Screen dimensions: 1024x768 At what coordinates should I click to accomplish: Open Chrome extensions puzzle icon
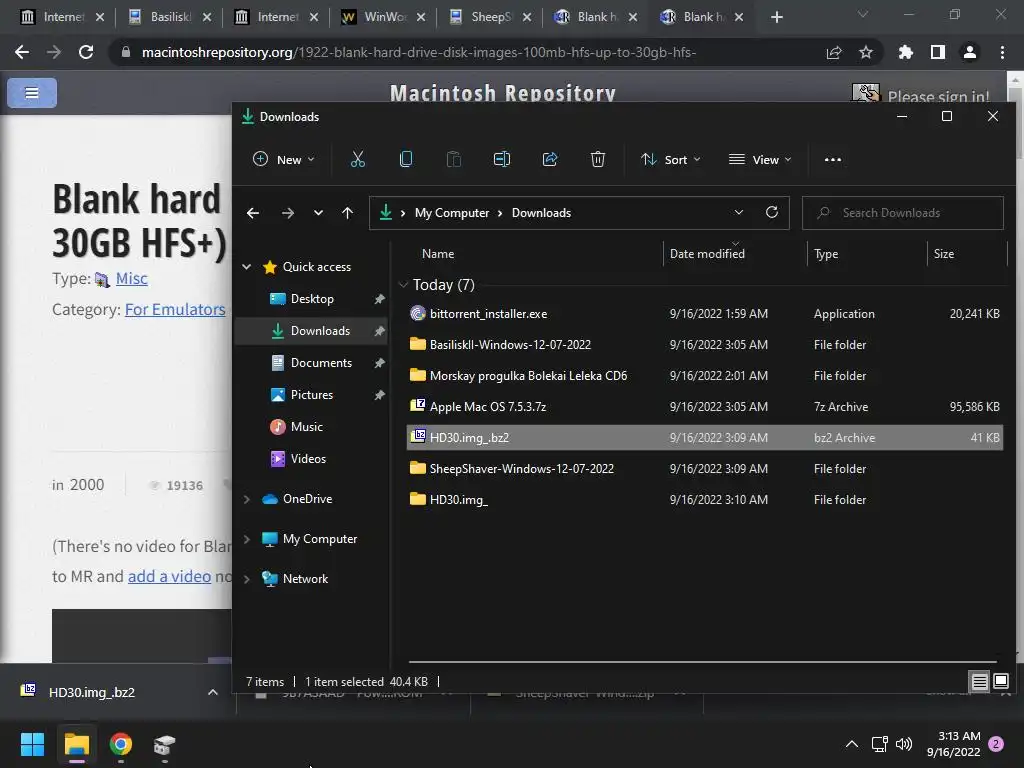point(906,52)
